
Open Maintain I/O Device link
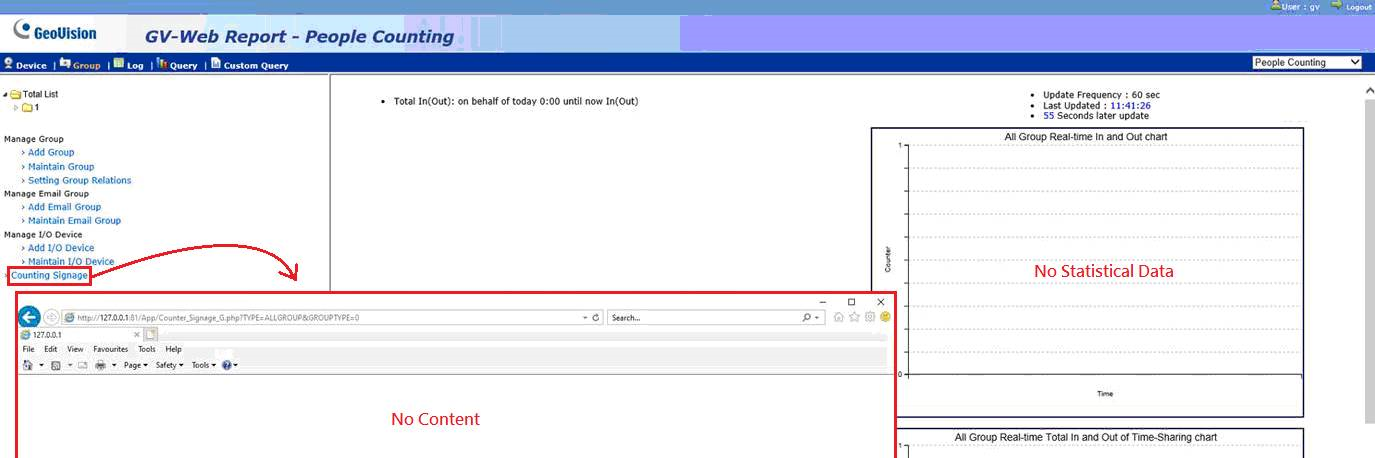pos(71,262)
